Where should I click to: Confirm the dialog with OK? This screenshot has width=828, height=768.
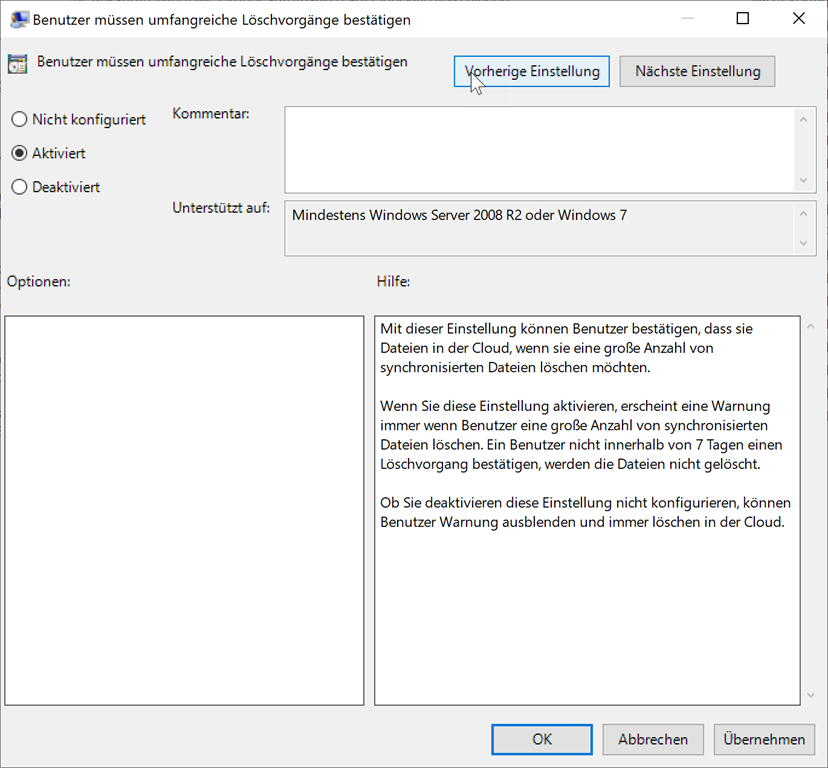[542, 740]
